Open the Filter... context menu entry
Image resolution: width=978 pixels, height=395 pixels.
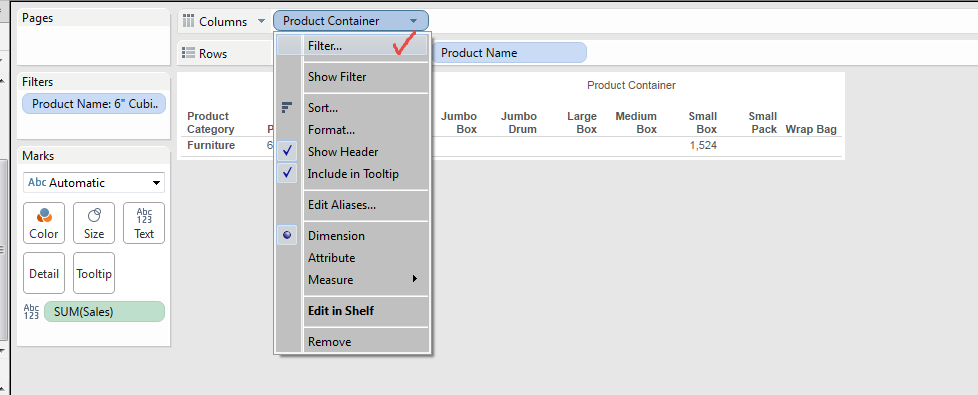click(x=352, y=46)
